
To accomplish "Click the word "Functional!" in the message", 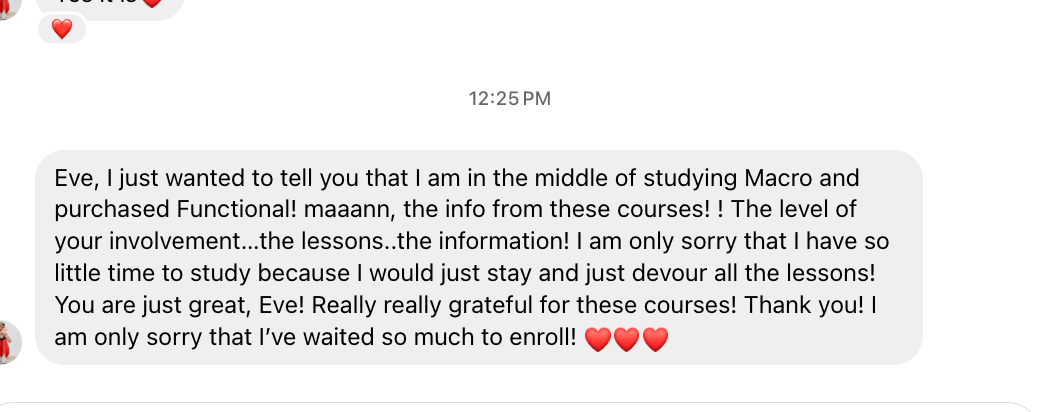I will [237, 210].
